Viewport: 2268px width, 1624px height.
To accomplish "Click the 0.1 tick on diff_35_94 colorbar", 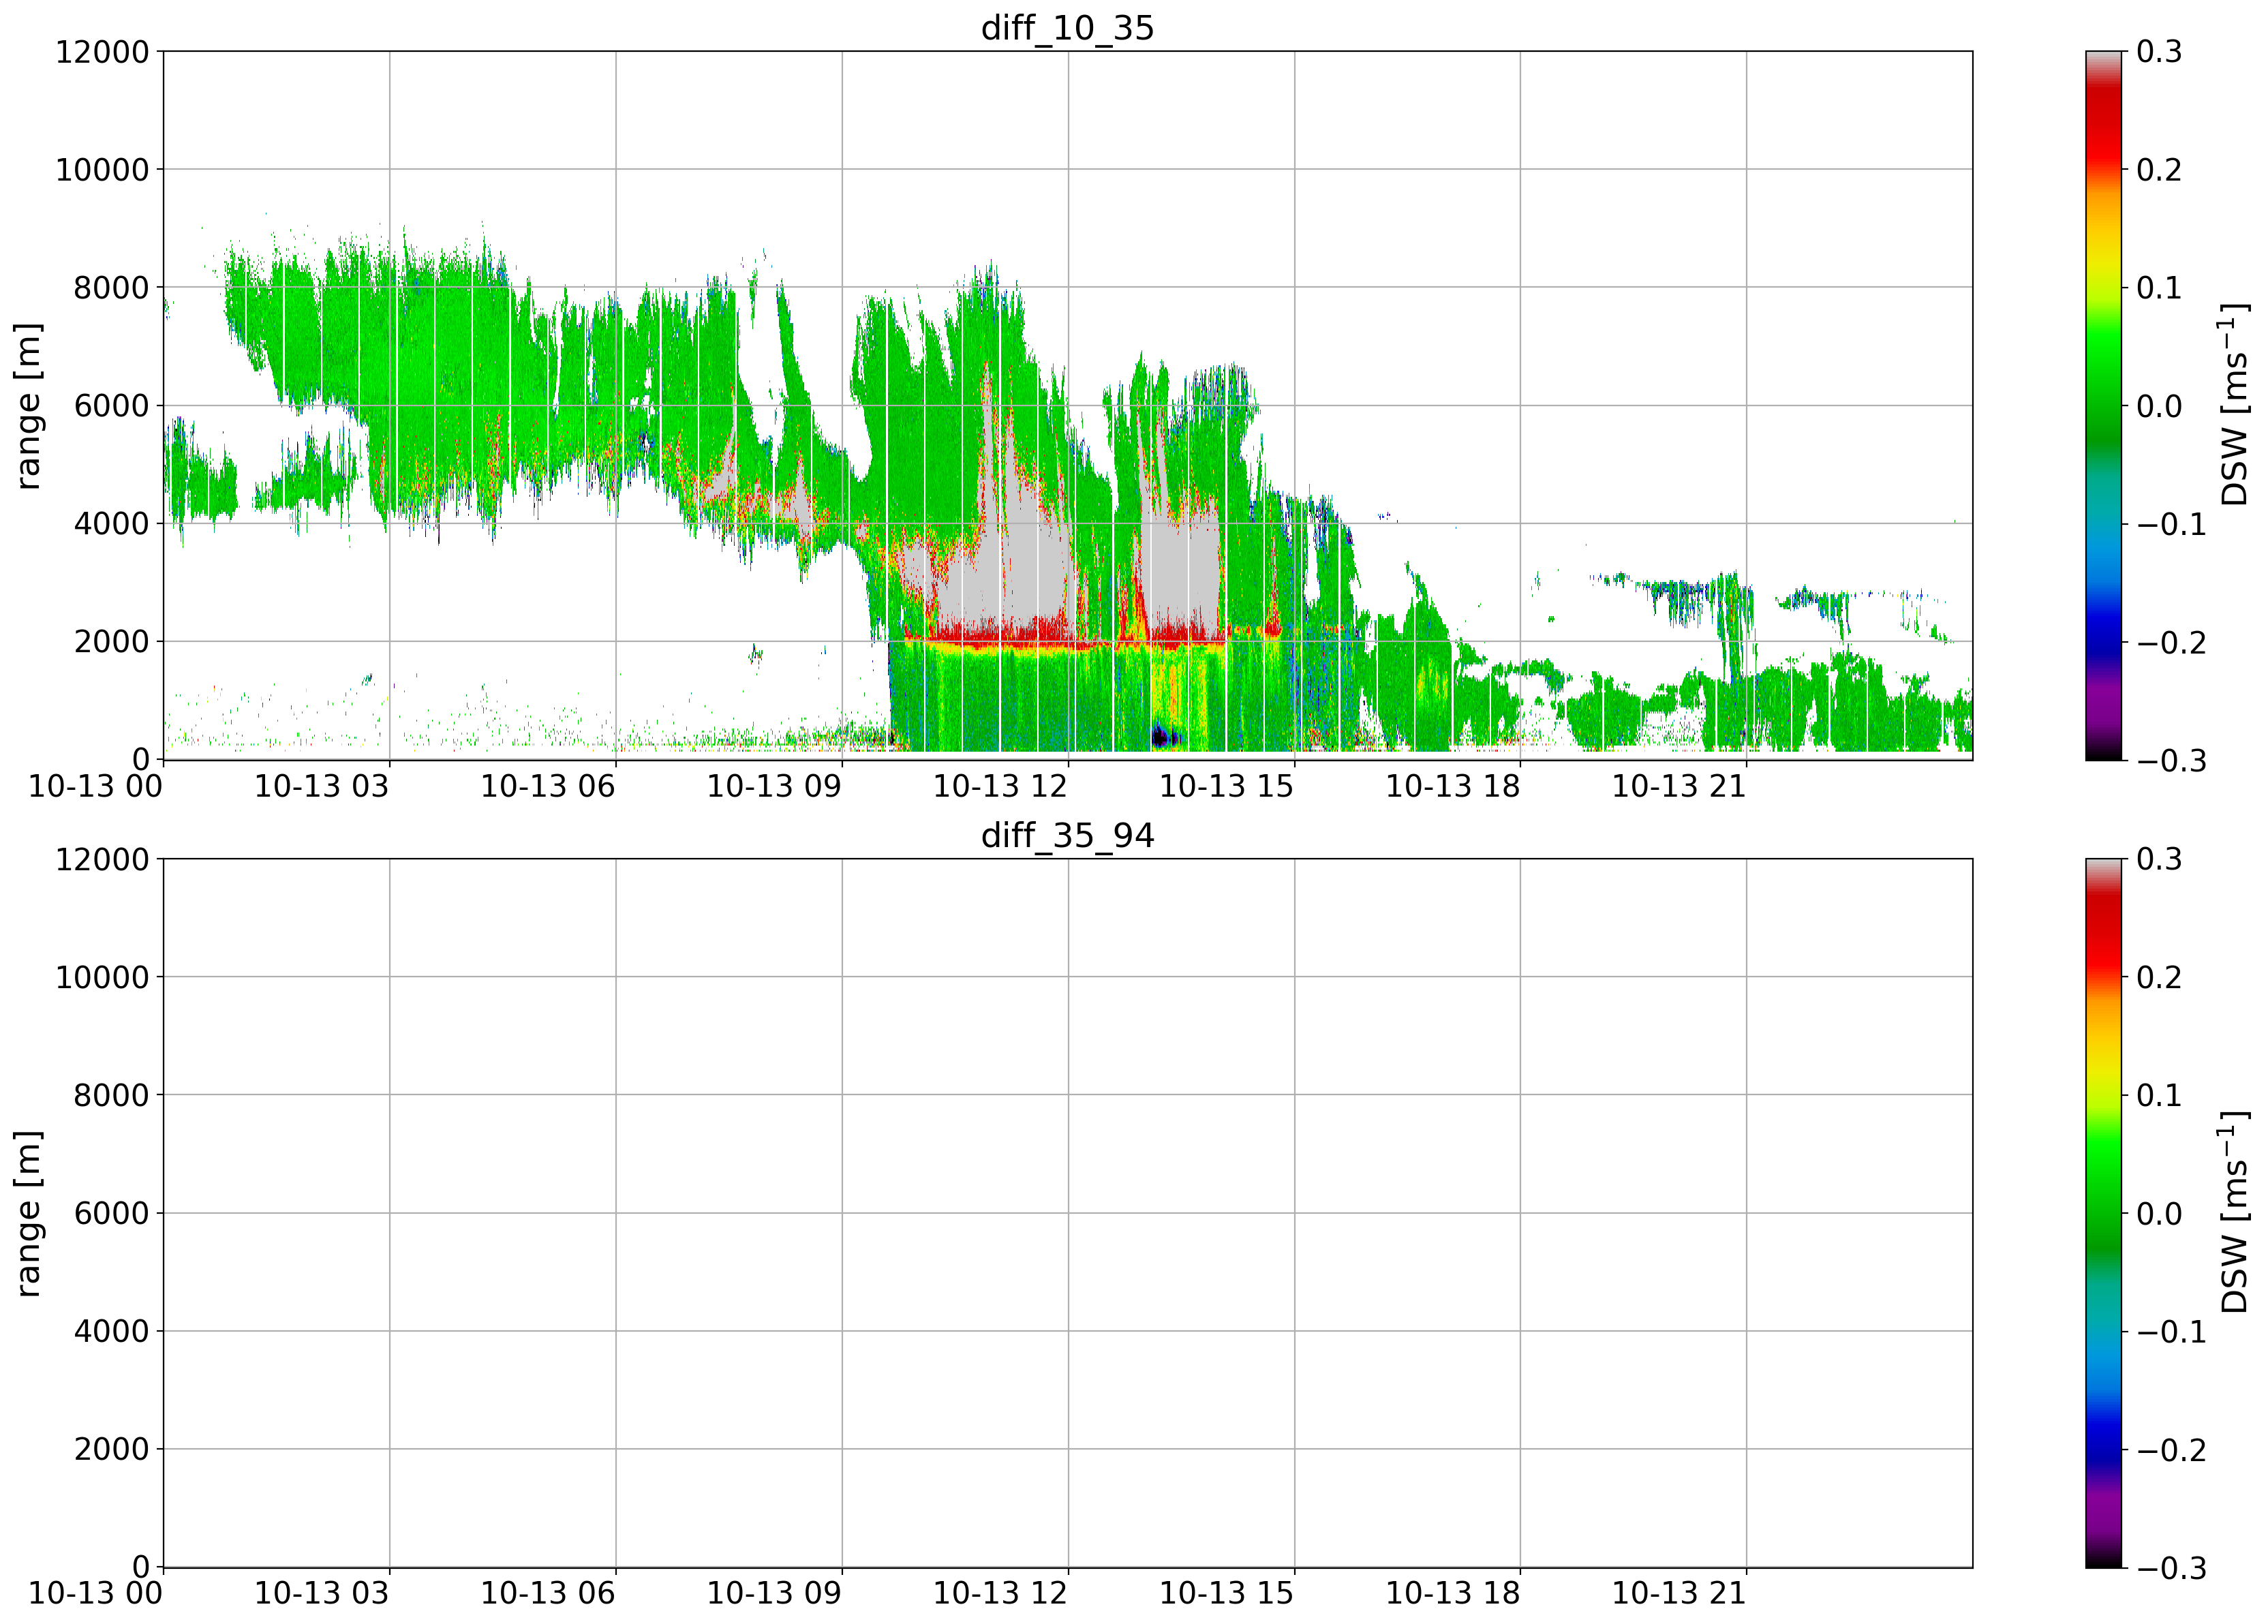I will click(x=2159, y=1095).
